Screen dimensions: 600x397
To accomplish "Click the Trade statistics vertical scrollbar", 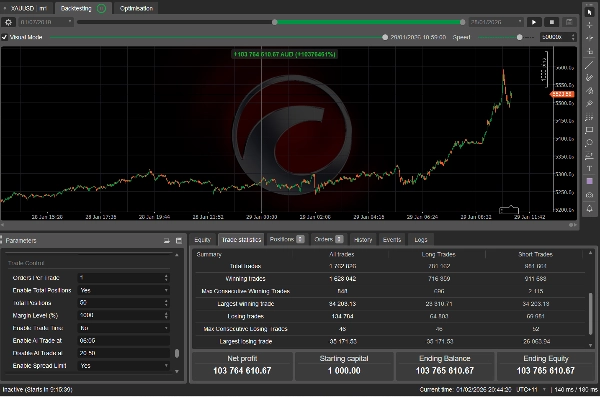I will (590, 313).
